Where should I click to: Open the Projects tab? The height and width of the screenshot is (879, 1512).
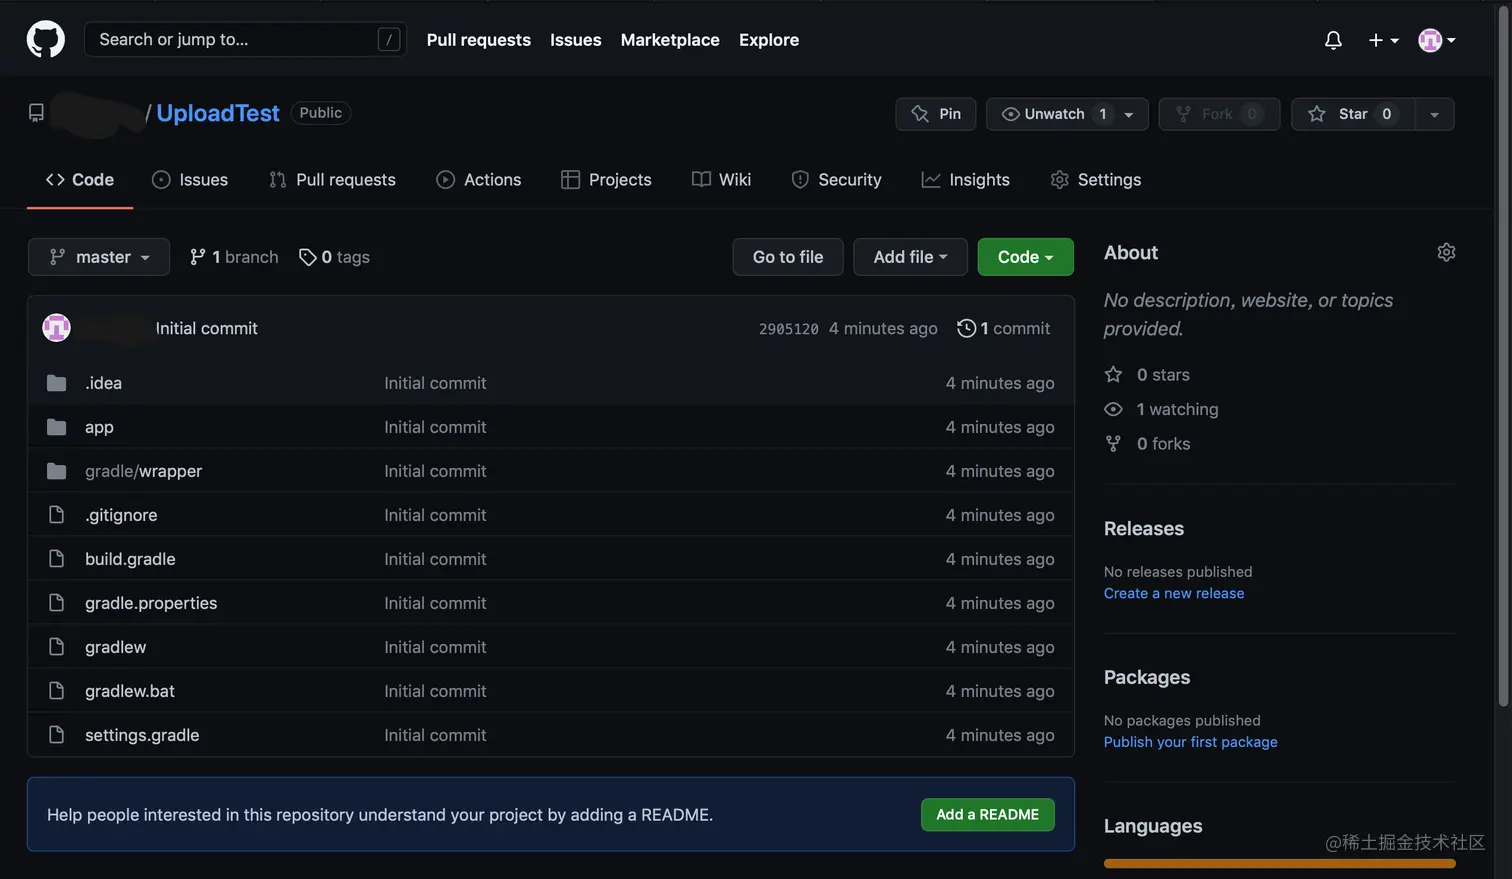coord(606,180)
